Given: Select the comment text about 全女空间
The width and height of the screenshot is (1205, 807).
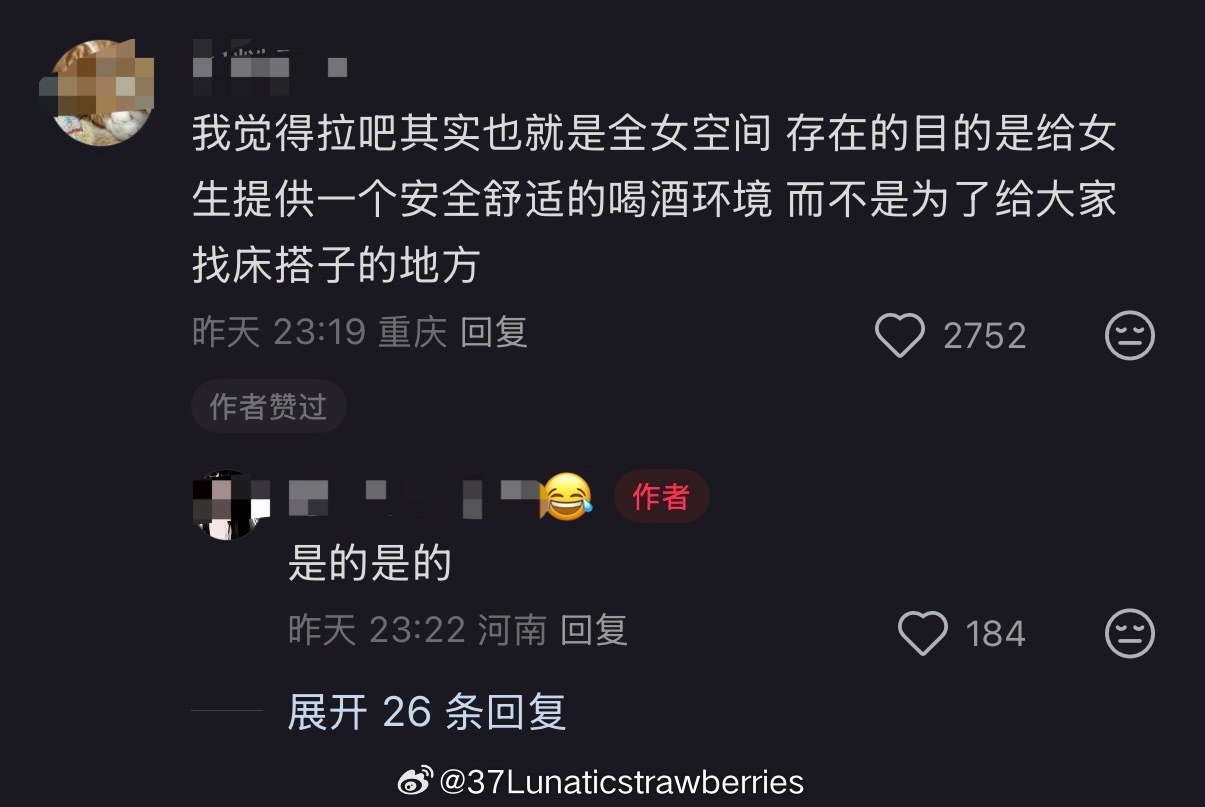Looking at the screenshot, I should [x=654, y=199].
